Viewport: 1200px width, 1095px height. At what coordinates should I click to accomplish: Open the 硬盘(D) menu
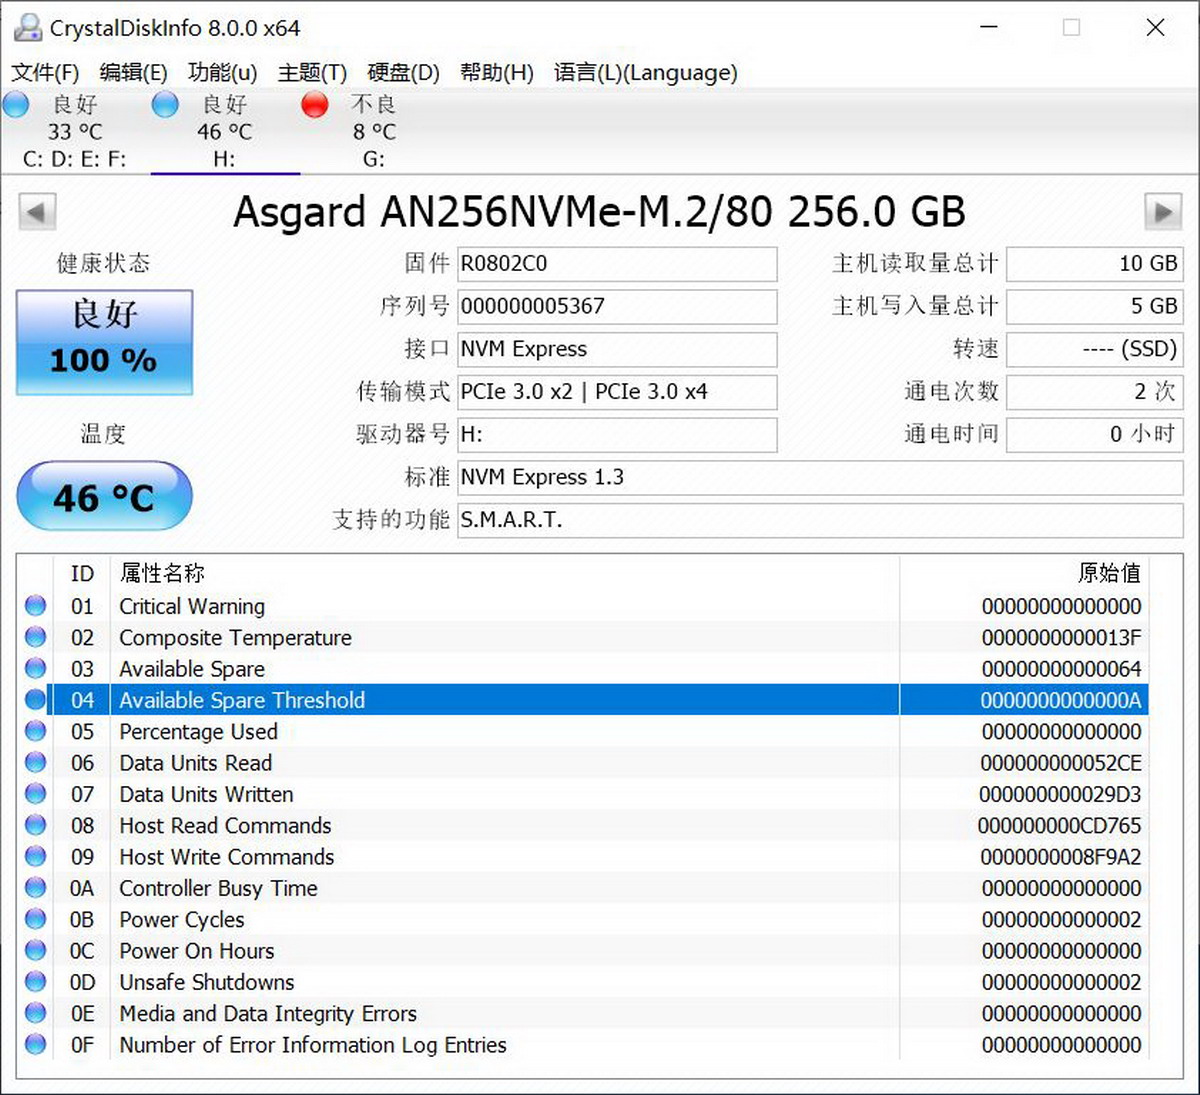click(x=403, y=72)
